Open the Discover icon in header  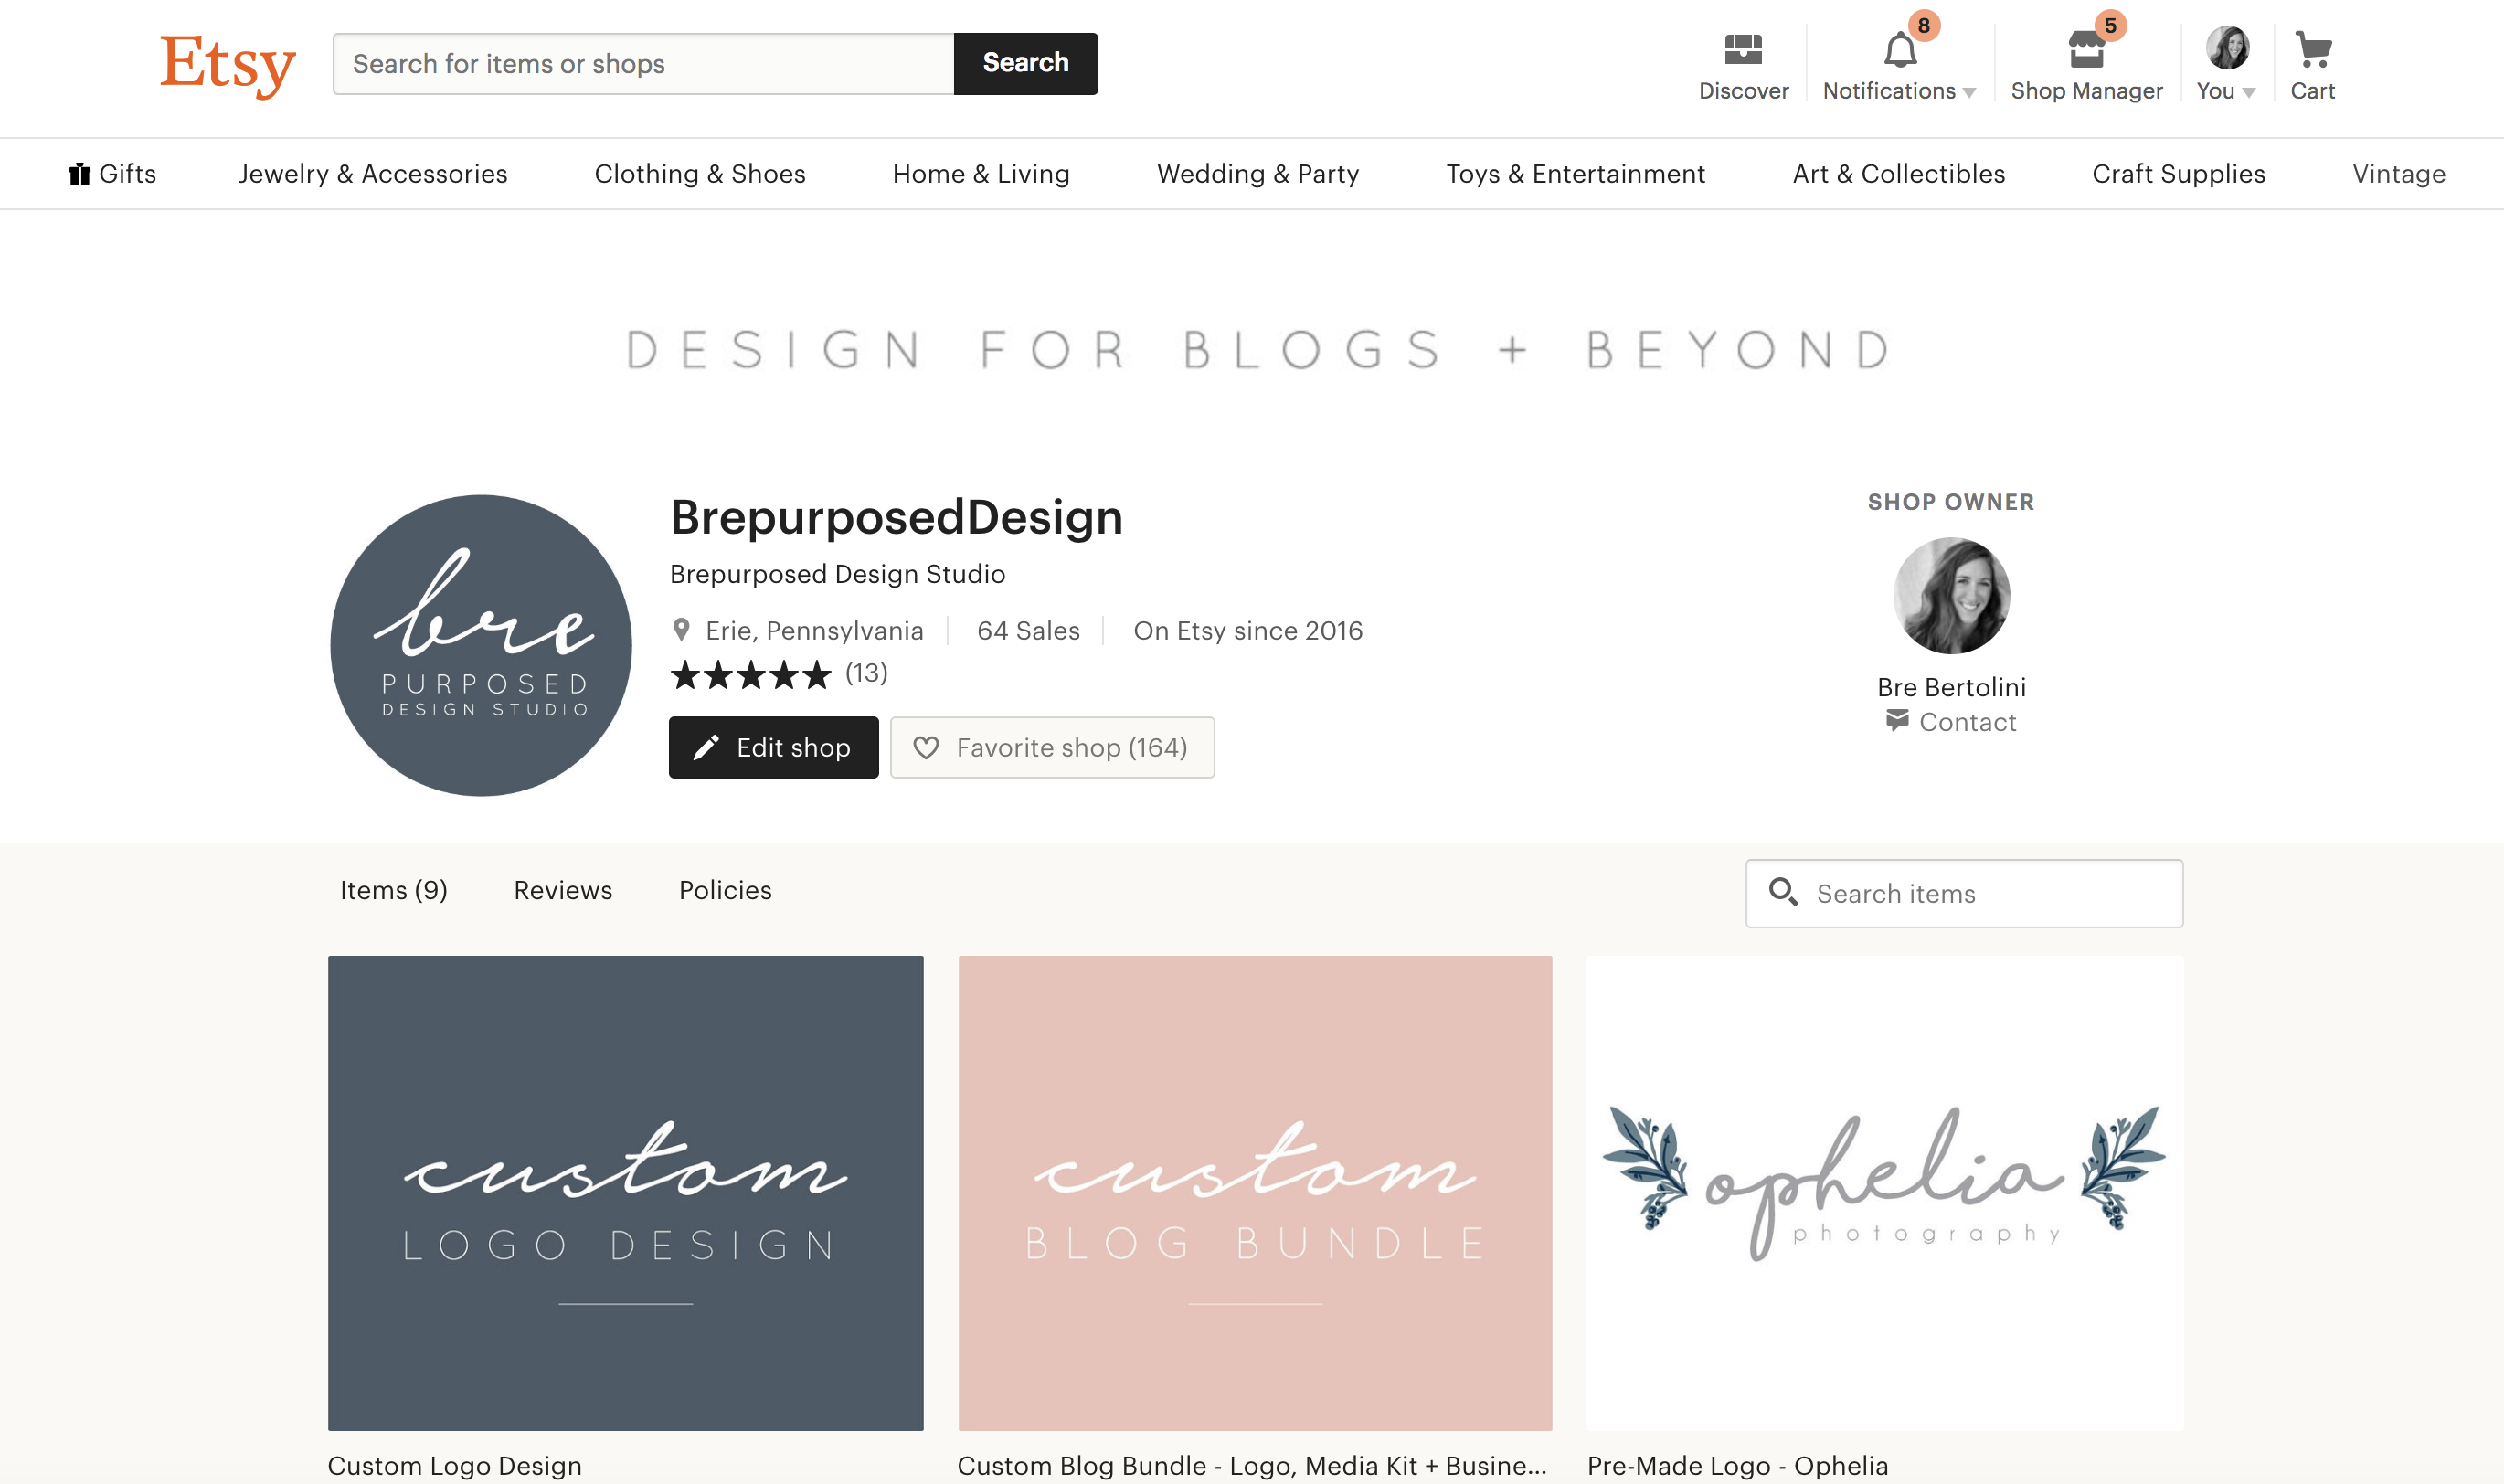pyautogui.click(x=1743, y=50)
